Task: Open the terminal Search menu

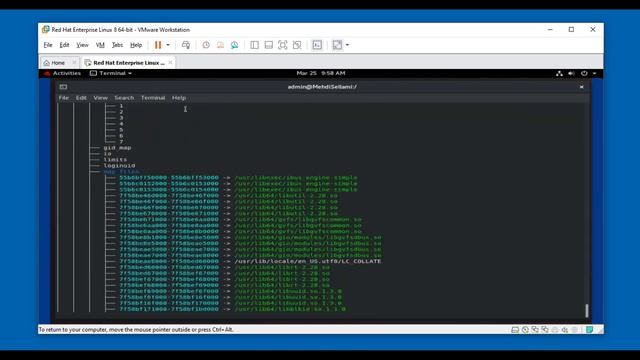Action: coord(124,98)
